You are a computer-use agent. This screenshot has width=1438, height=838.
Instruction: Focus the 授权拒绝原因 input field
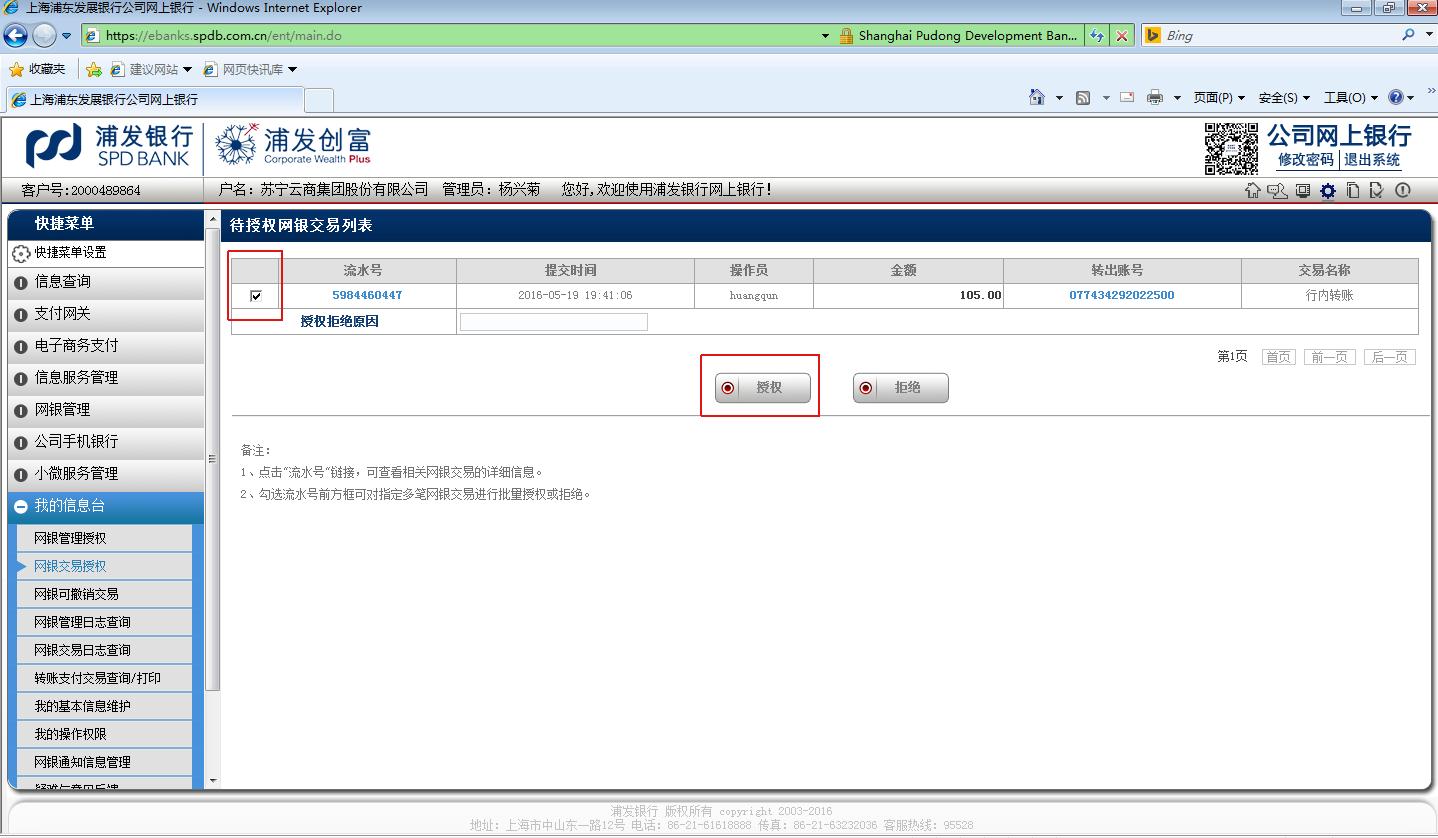(553, 322)
